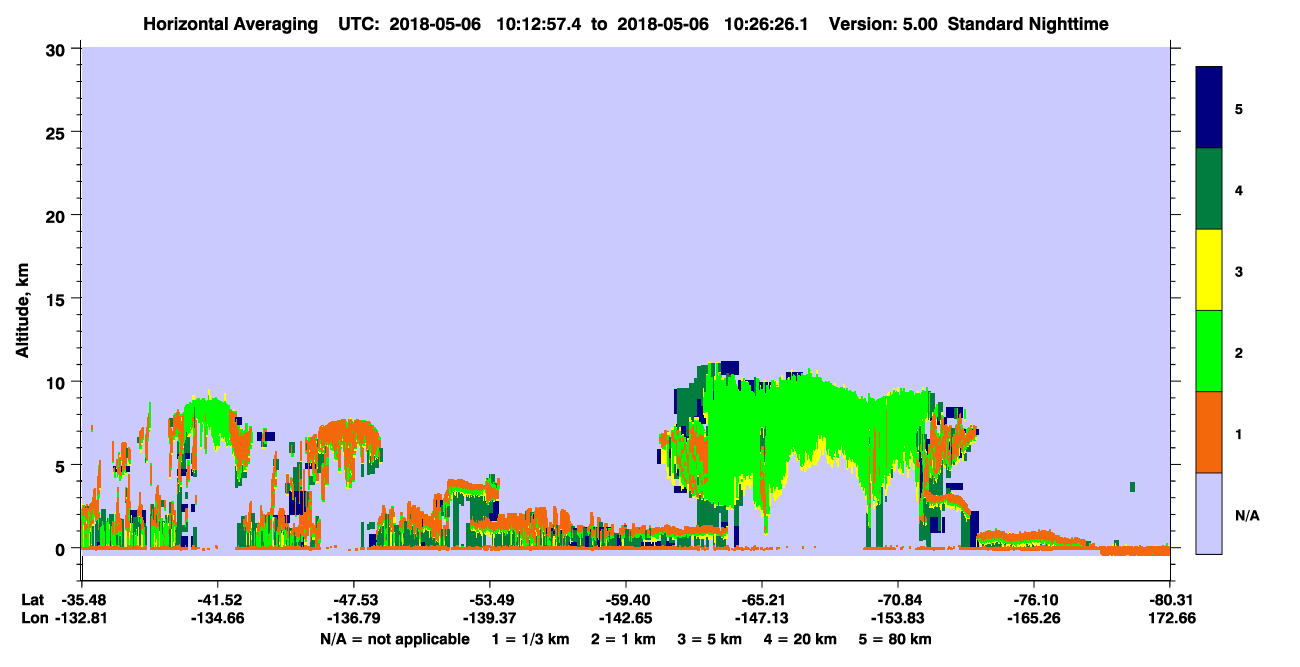Click longitude value -165.26
This screenshot has width=1300, height=667.
point(1033,619)
